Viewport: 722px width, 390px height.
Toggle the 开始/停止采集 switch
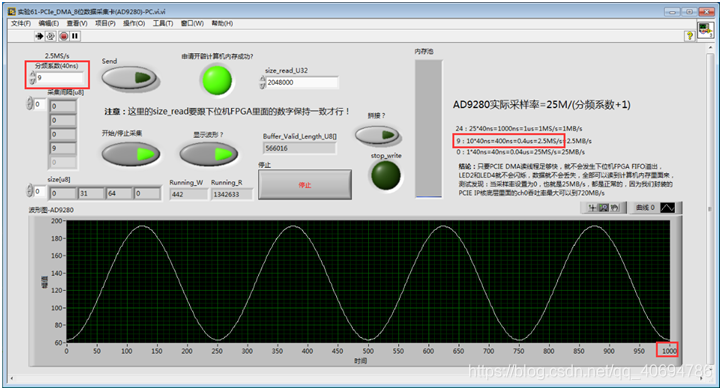131,154
